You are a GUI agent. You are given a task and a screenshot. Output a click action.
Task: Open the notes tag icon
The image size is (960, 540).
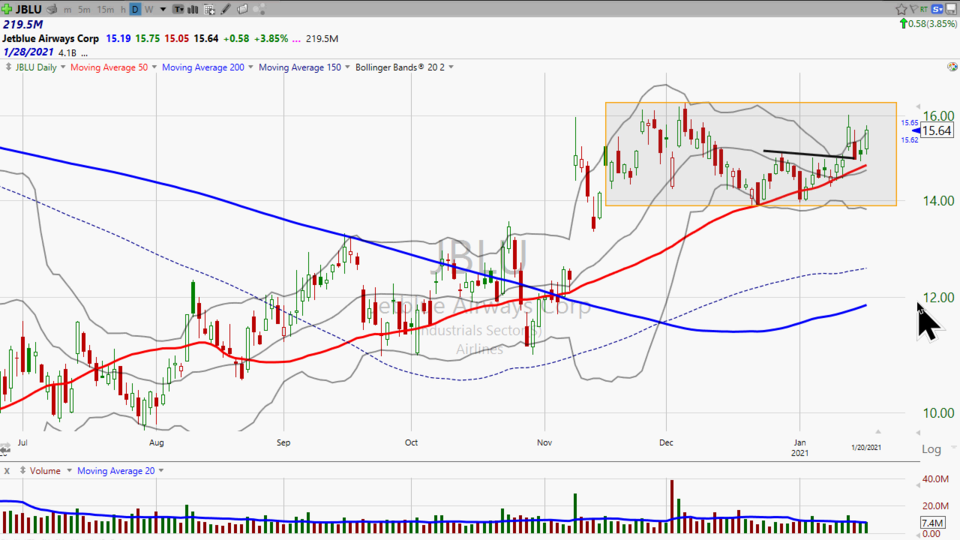point(242,9)
